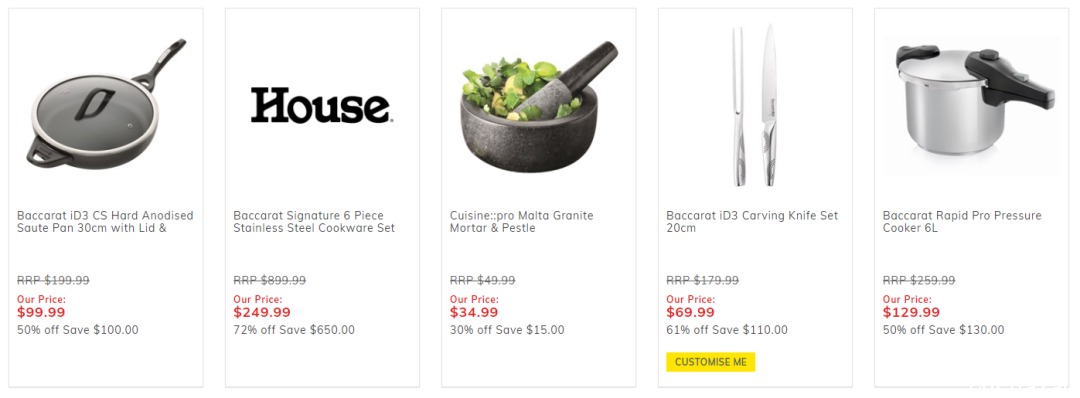
Task: Click the House logo placeholder image
Action: pos(322,105)
